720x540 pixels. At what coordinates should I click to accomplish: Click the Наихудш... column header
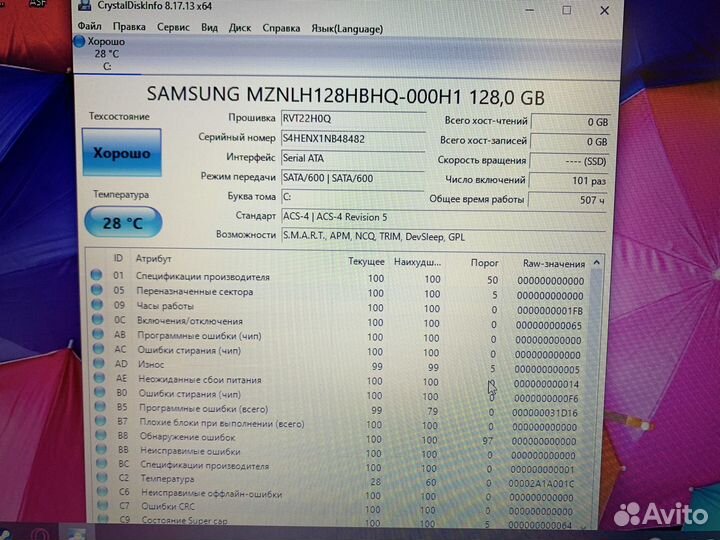pos(417,262)
